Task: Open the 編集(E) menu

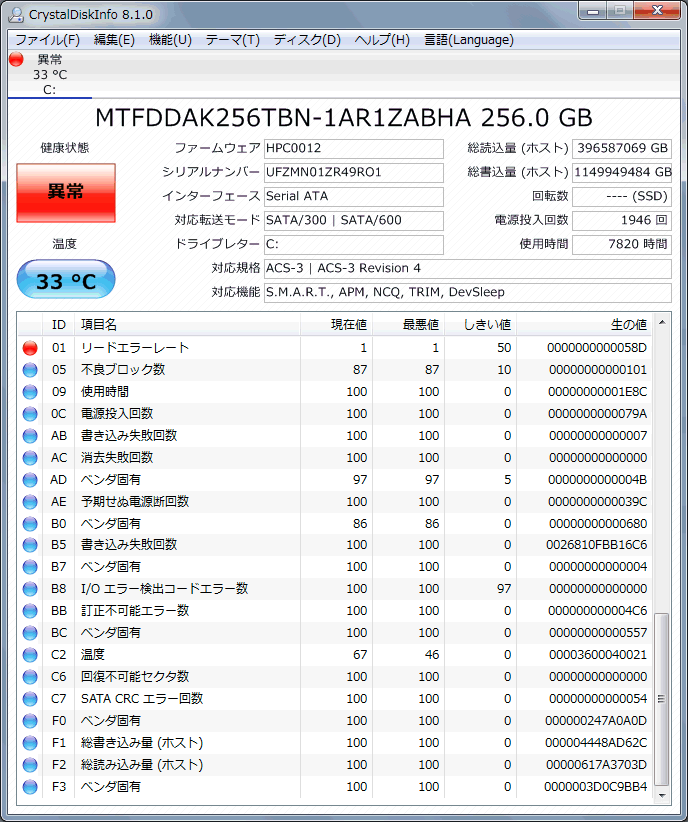Action: pos(114,40)
